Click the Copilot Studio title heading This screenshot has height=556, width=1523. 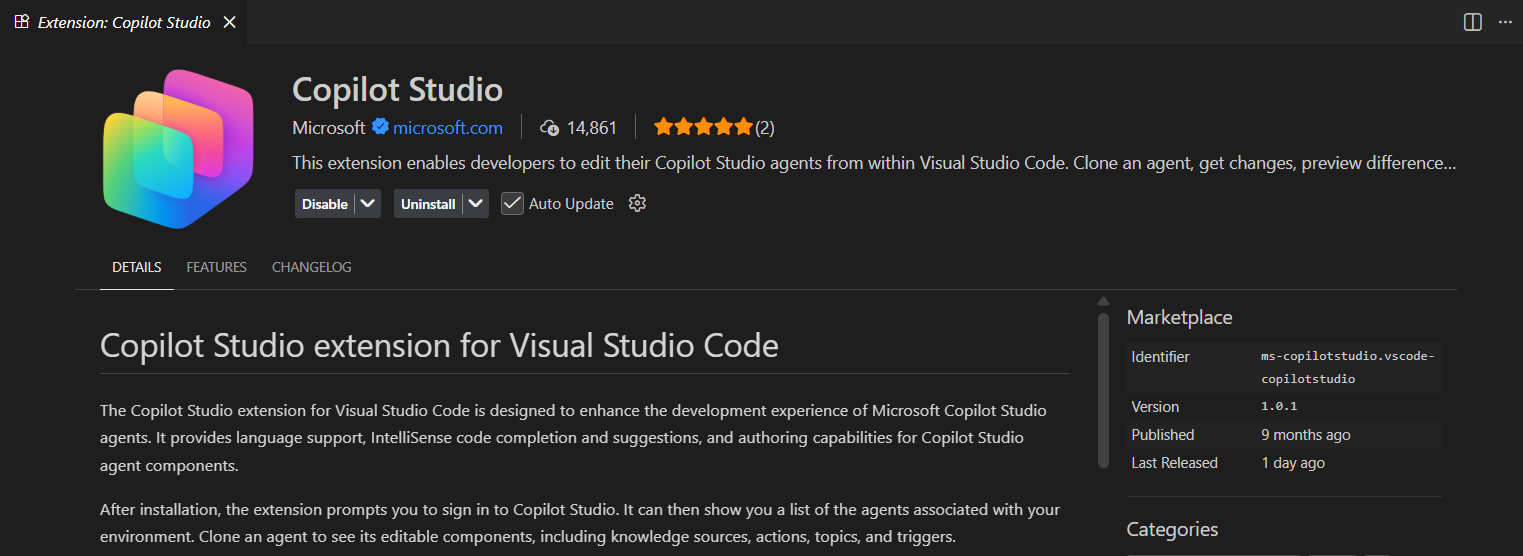tap(397, 89)
